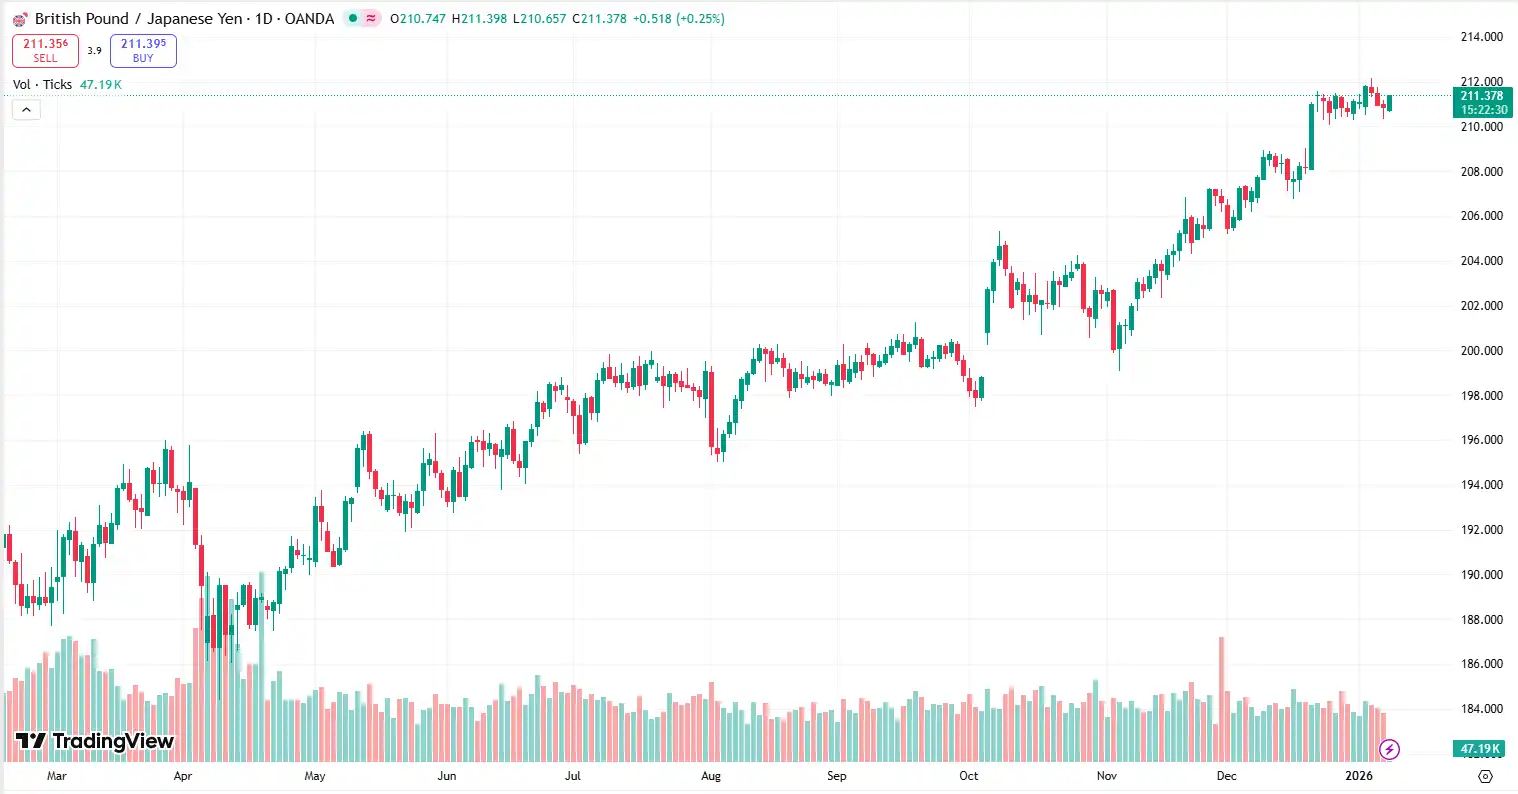The height and width of the screenshot is (794, 1518).
Task: Click the 47.19K volume readout
Action: click(x=100, y=84)
